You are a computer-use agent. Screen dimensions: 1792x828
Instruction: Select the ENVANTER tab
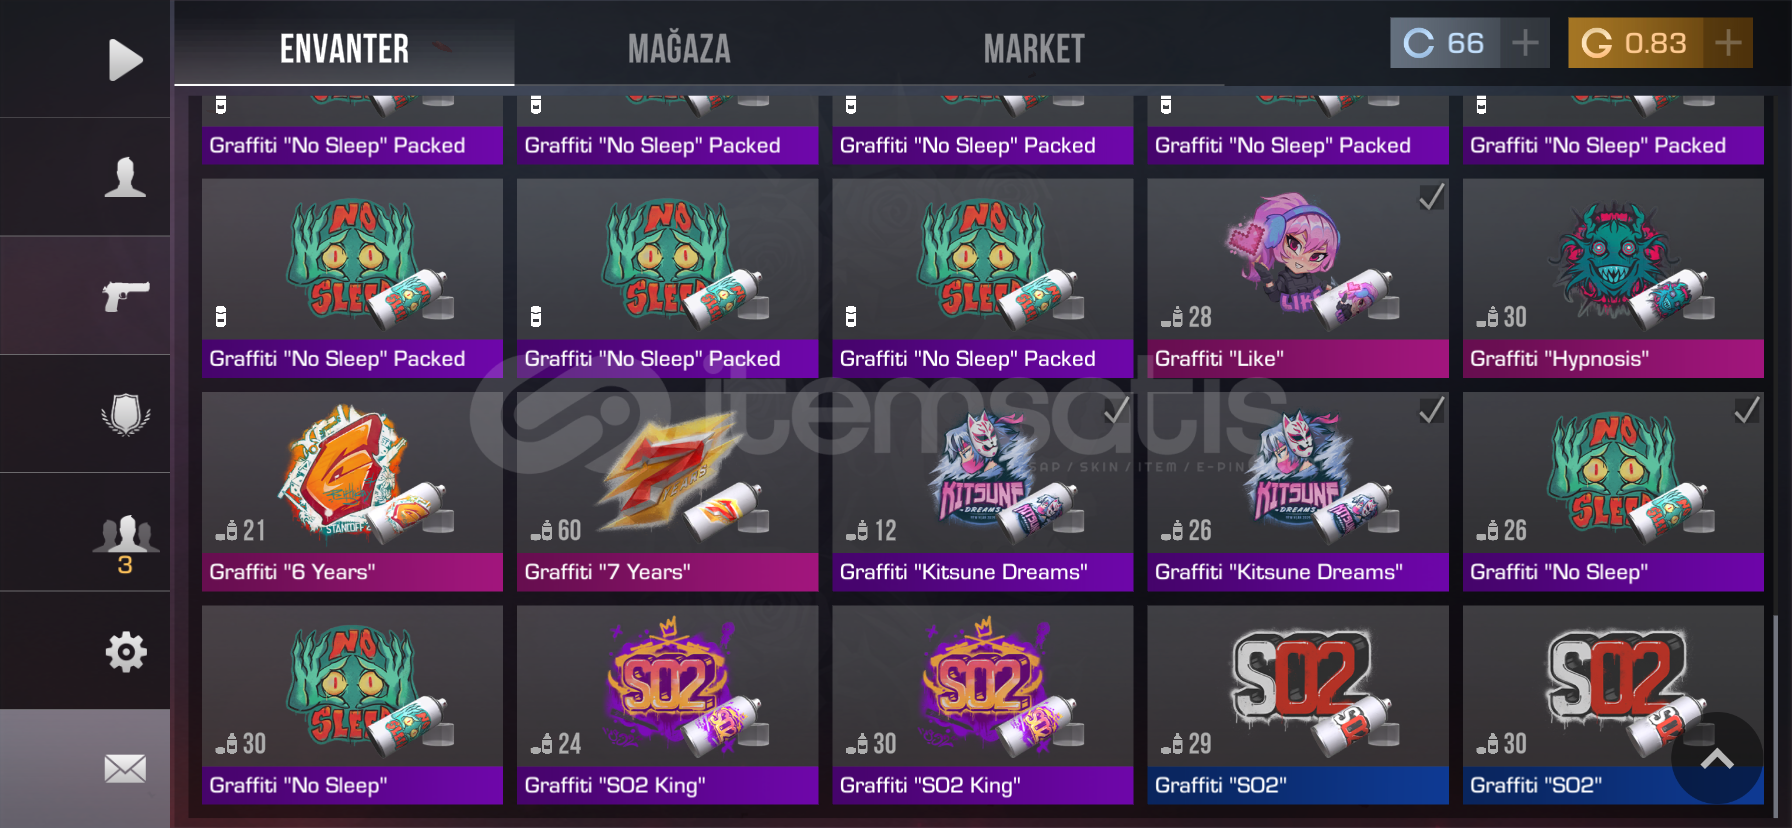344,48
